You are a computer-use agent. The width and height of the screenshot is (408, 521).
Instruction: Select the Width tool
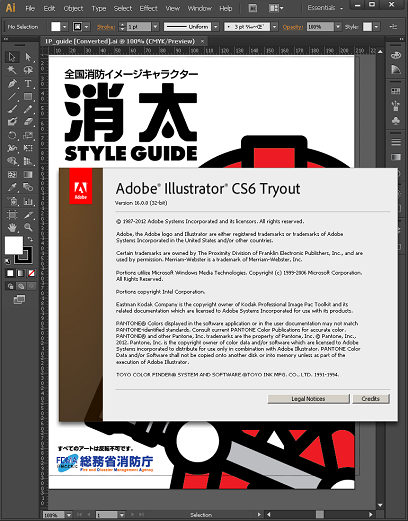point(12,148)
